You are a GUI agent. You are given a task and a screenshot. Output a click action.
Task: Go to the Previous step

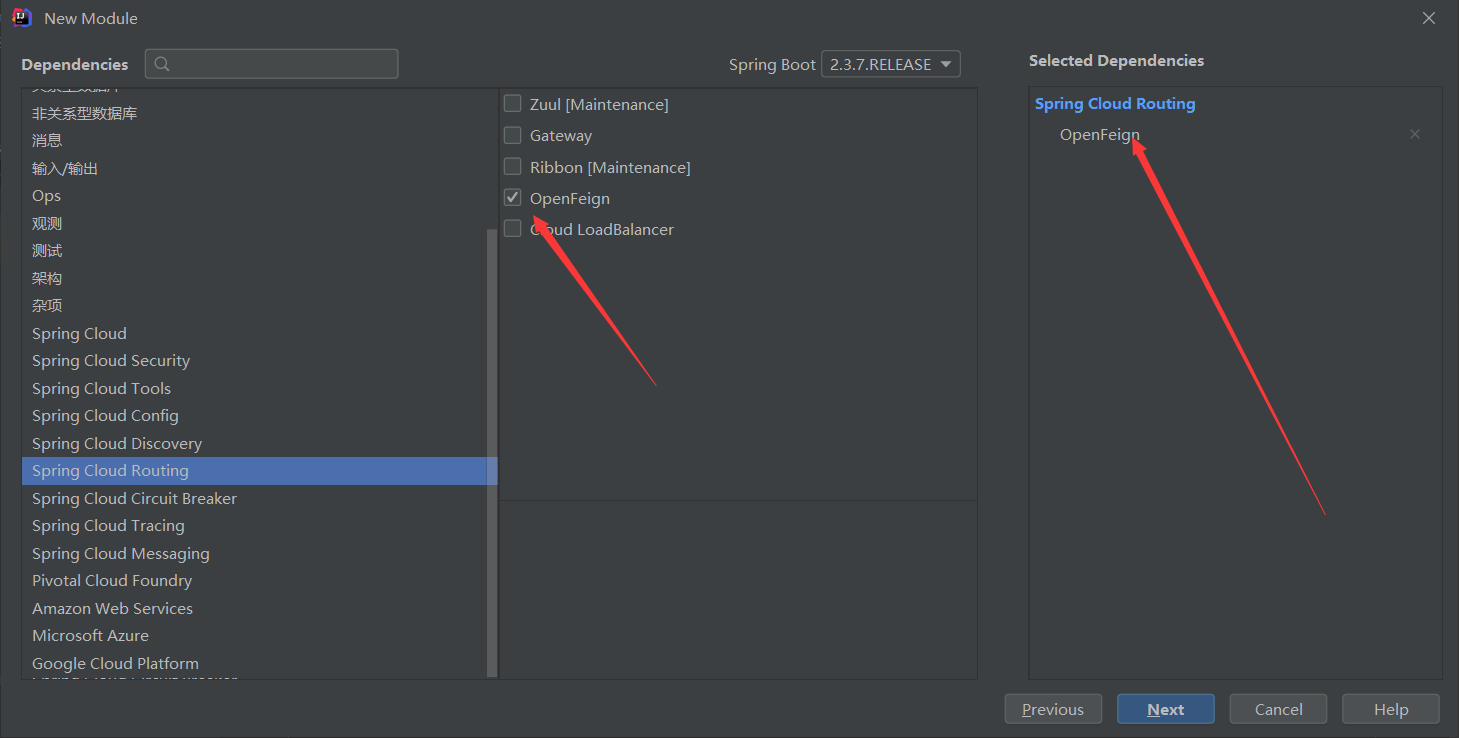click(1053, 709)
